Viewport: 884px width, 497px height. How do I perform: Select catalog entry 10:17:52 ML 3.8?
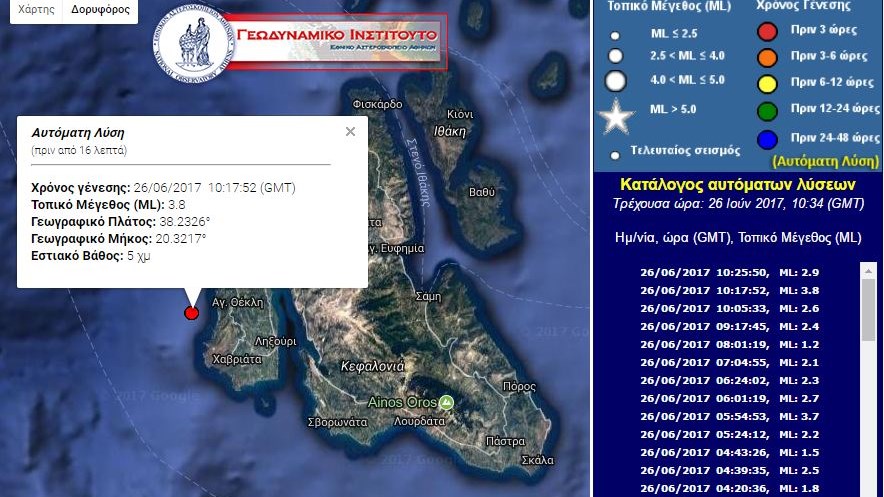pyautogui.click(x=730, y=291)
